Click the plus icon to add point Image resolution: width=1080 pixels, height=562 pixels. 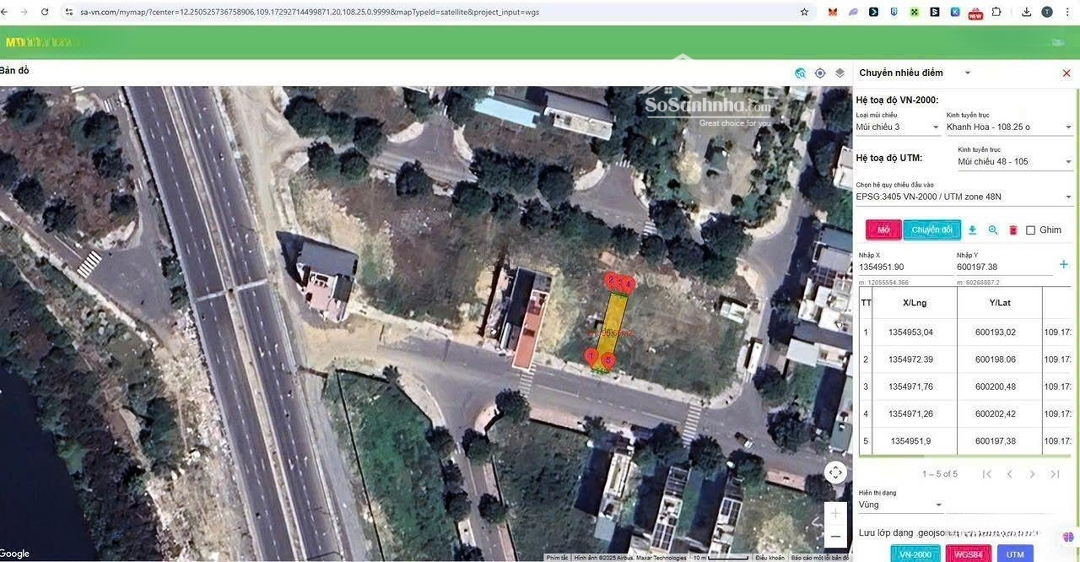pos(1063,265)
